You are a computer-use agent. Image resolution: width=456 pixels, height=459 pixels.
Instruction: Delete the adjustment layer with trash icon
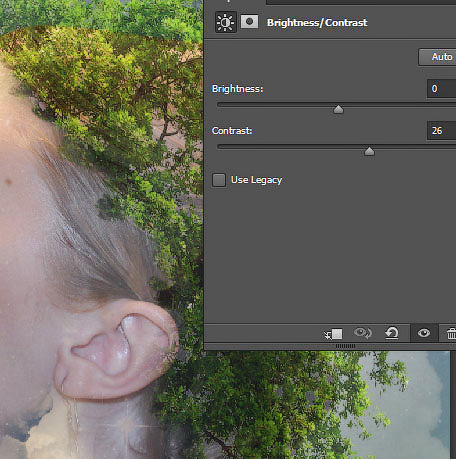pos(451,333)
